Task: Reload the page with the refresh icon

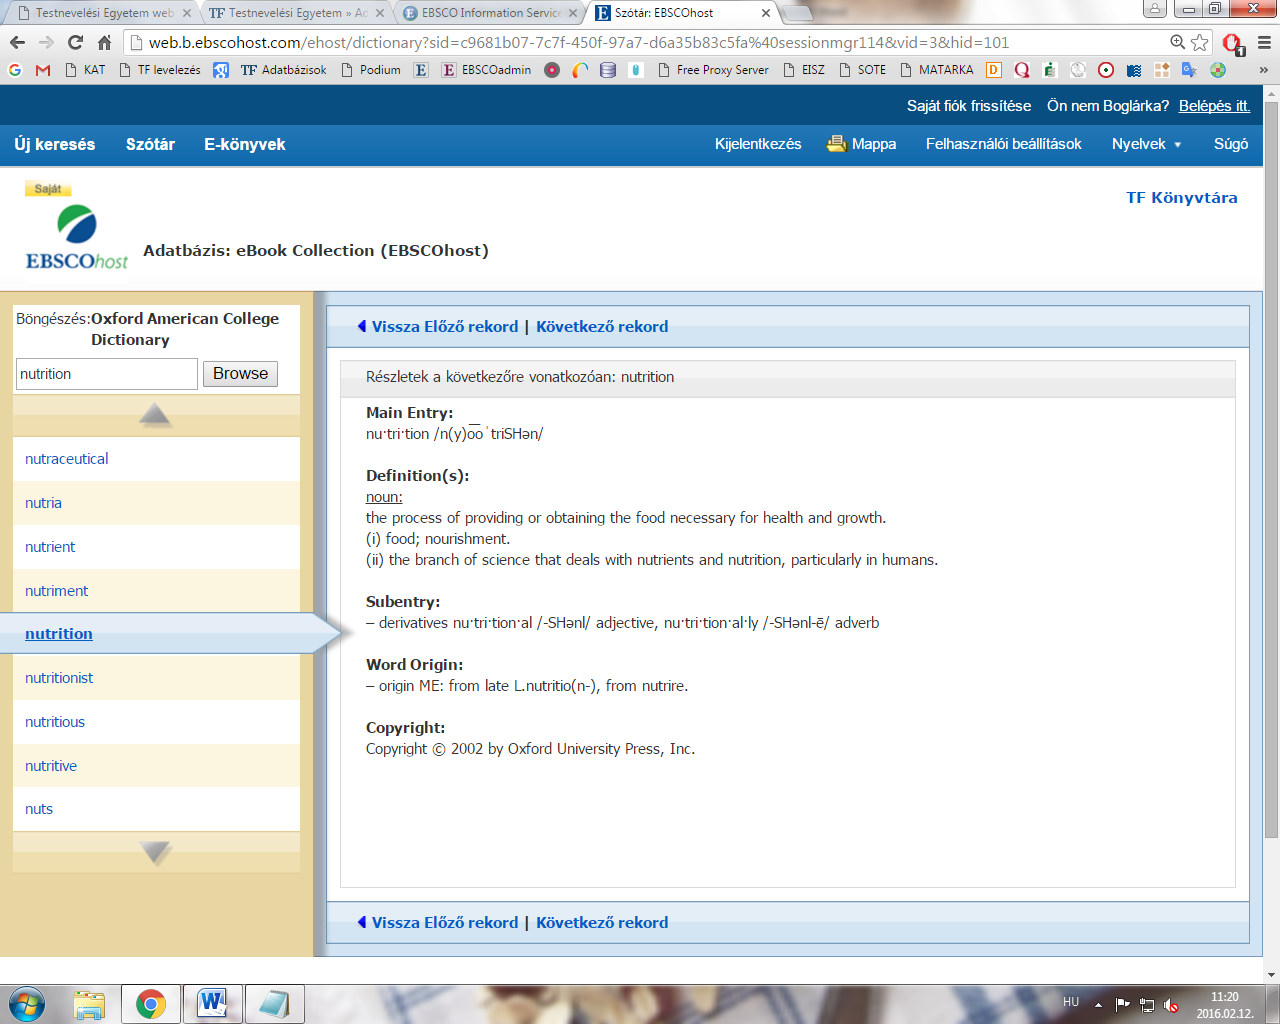Action: (75, 42)
